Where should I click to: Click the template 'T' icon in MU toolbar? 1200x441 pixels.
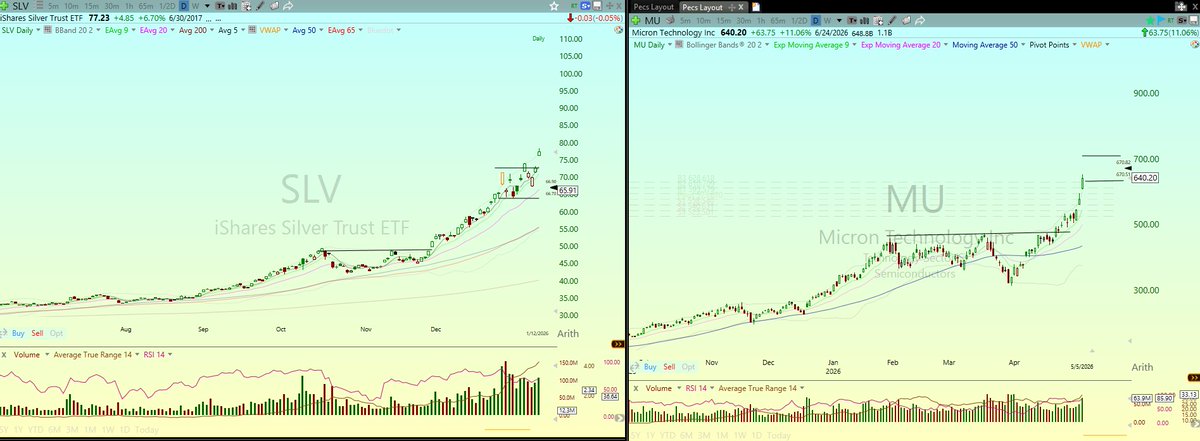853,21
